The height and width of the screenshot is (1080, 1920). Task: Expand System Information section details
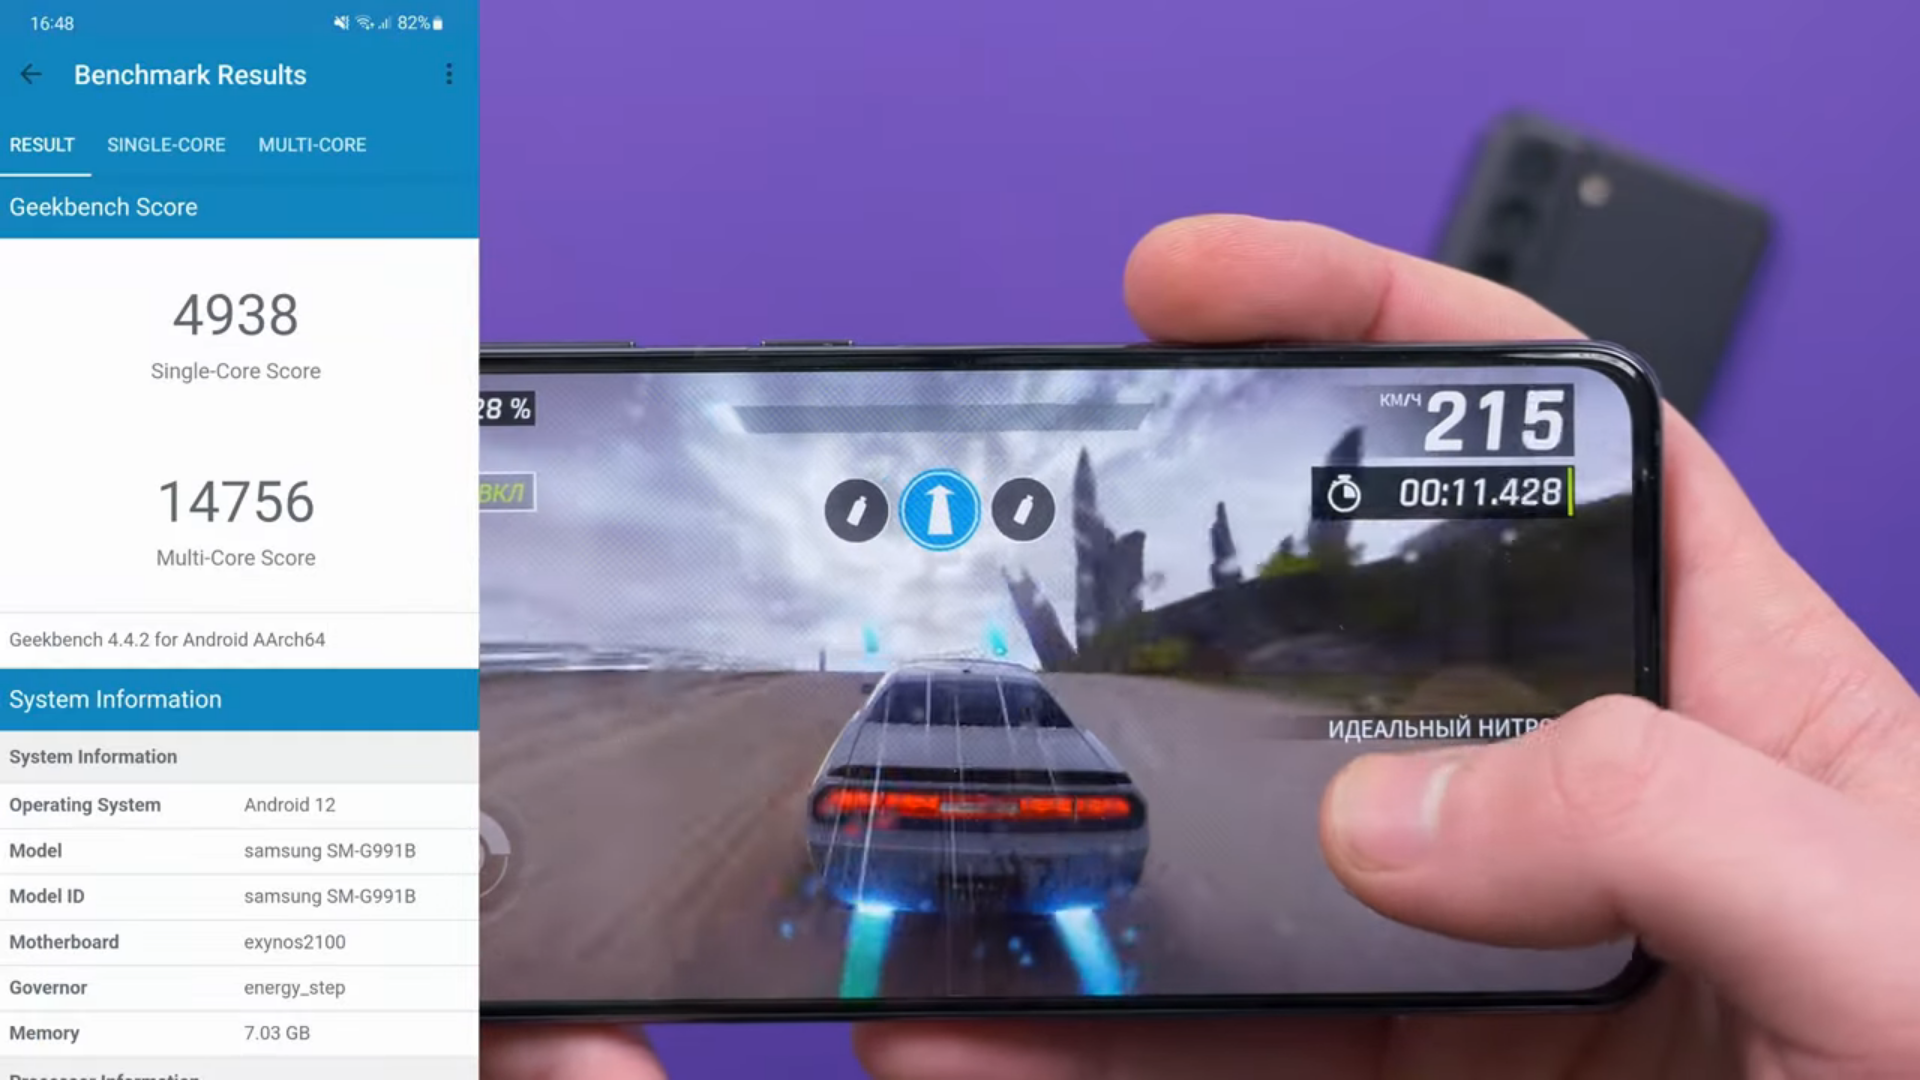pyautogui.click(x=239, y=698)
